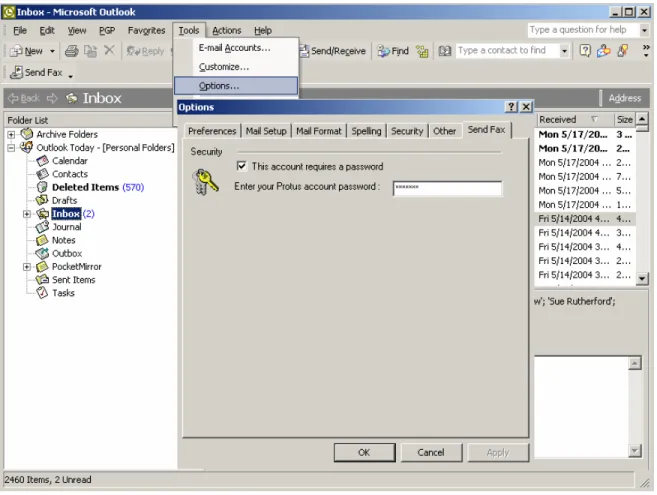Viewport: 657px width, 495px height.
Task: Select the Sent Items folder
Action: tap(73, 280)
